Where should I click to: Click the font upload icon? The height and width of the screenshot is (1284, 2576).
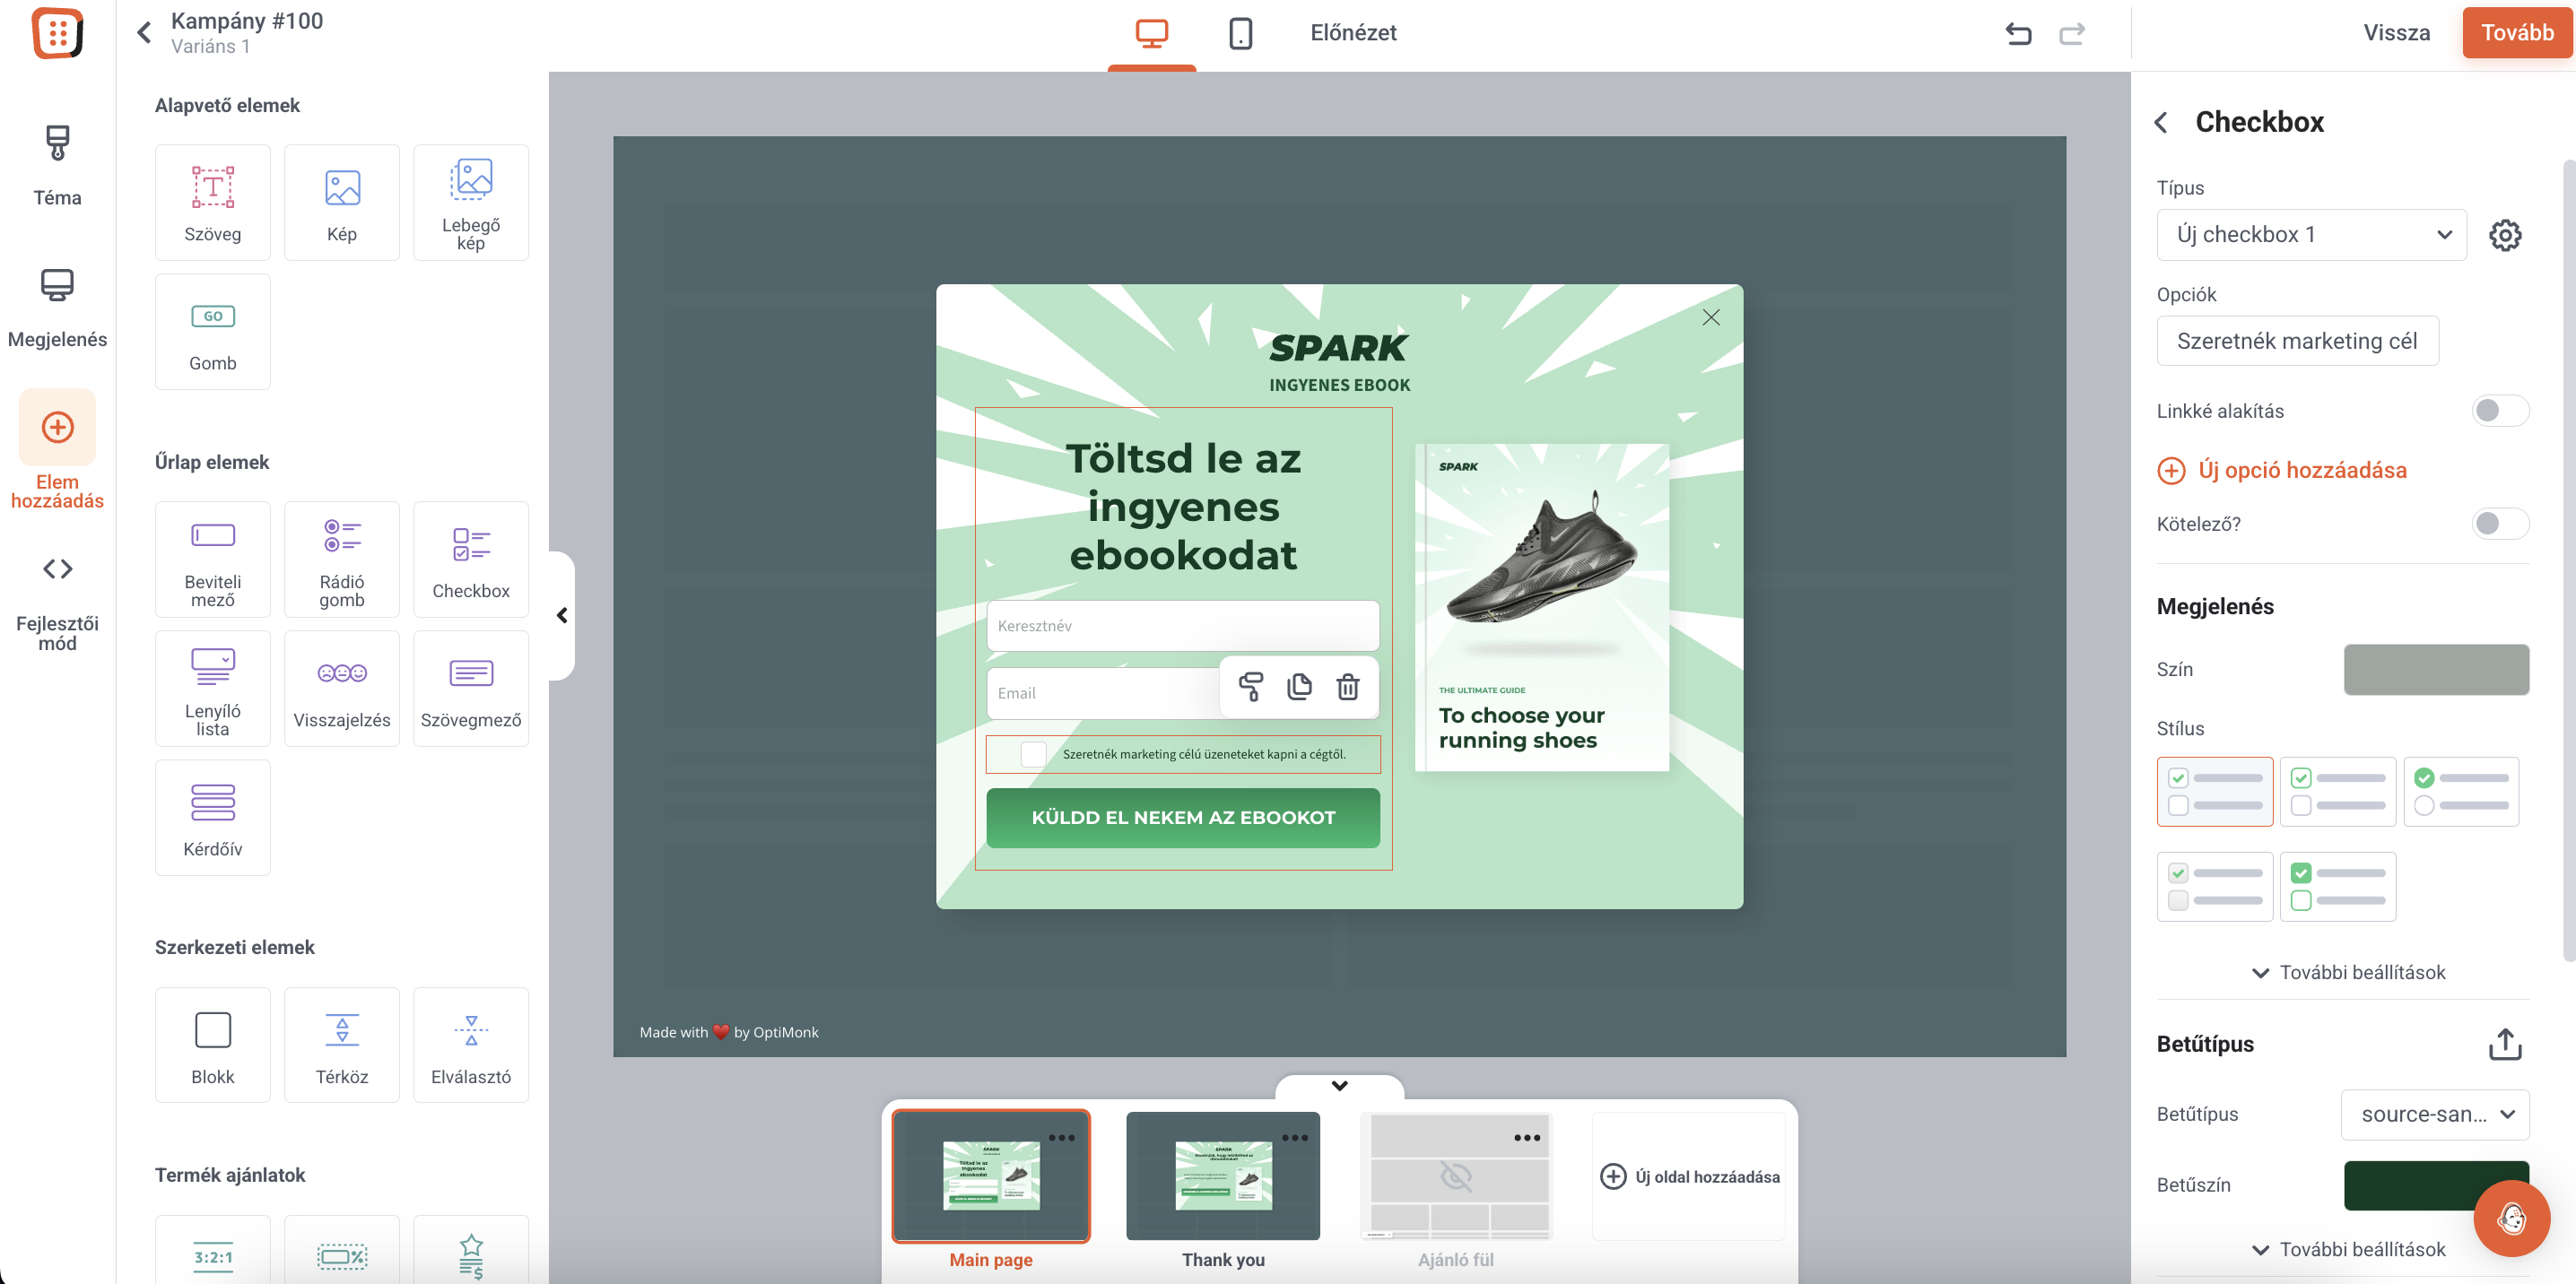click(2504, 1043)
